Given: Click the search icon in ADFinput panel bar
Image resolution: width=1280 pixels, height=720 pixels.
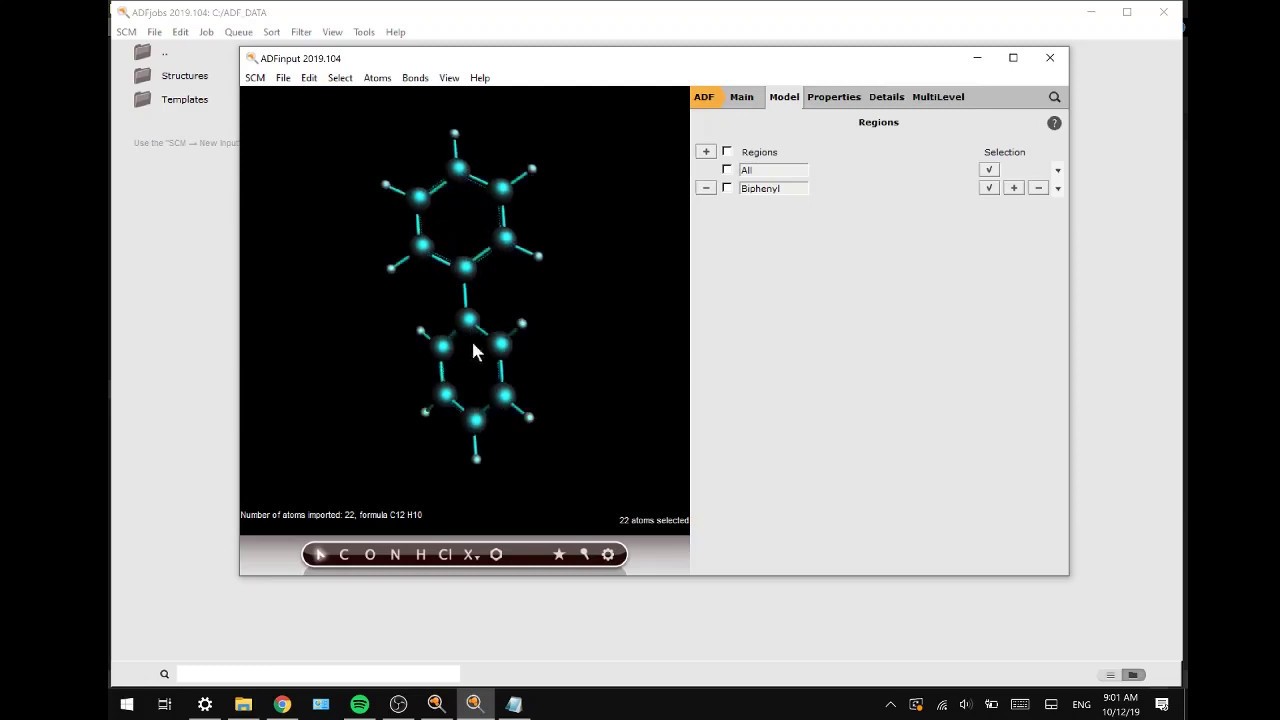Looking at the screenshot, I should point(1054,97).
